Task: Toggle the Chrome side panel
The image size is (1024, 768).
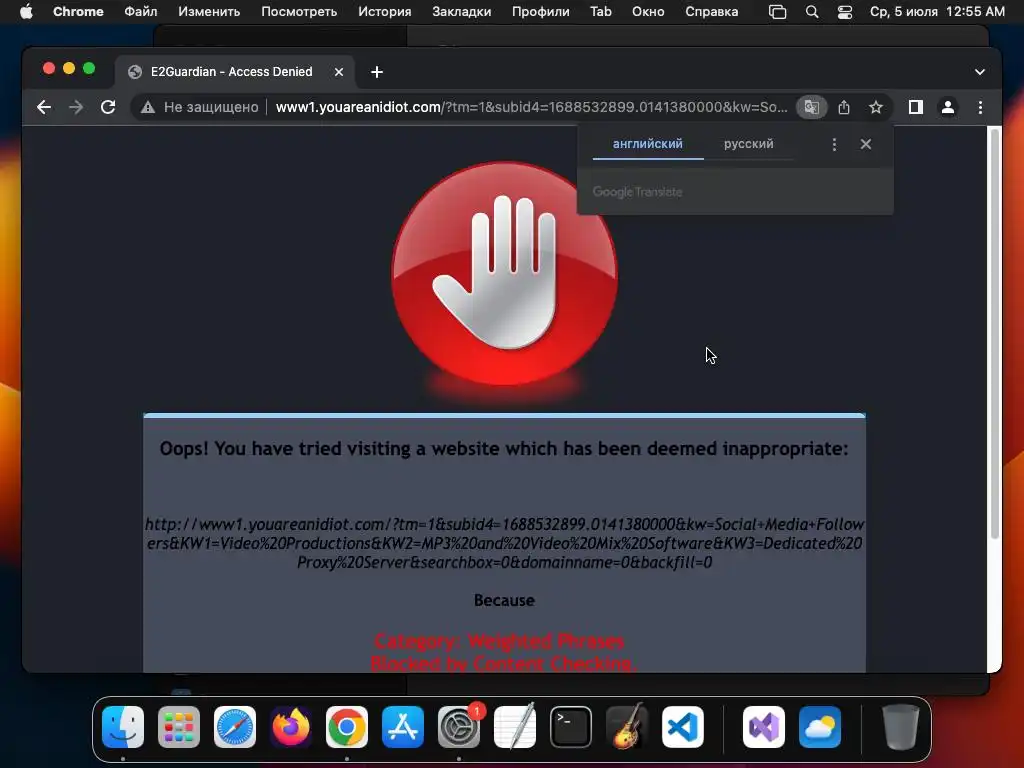Action: [x=916, y=107]
